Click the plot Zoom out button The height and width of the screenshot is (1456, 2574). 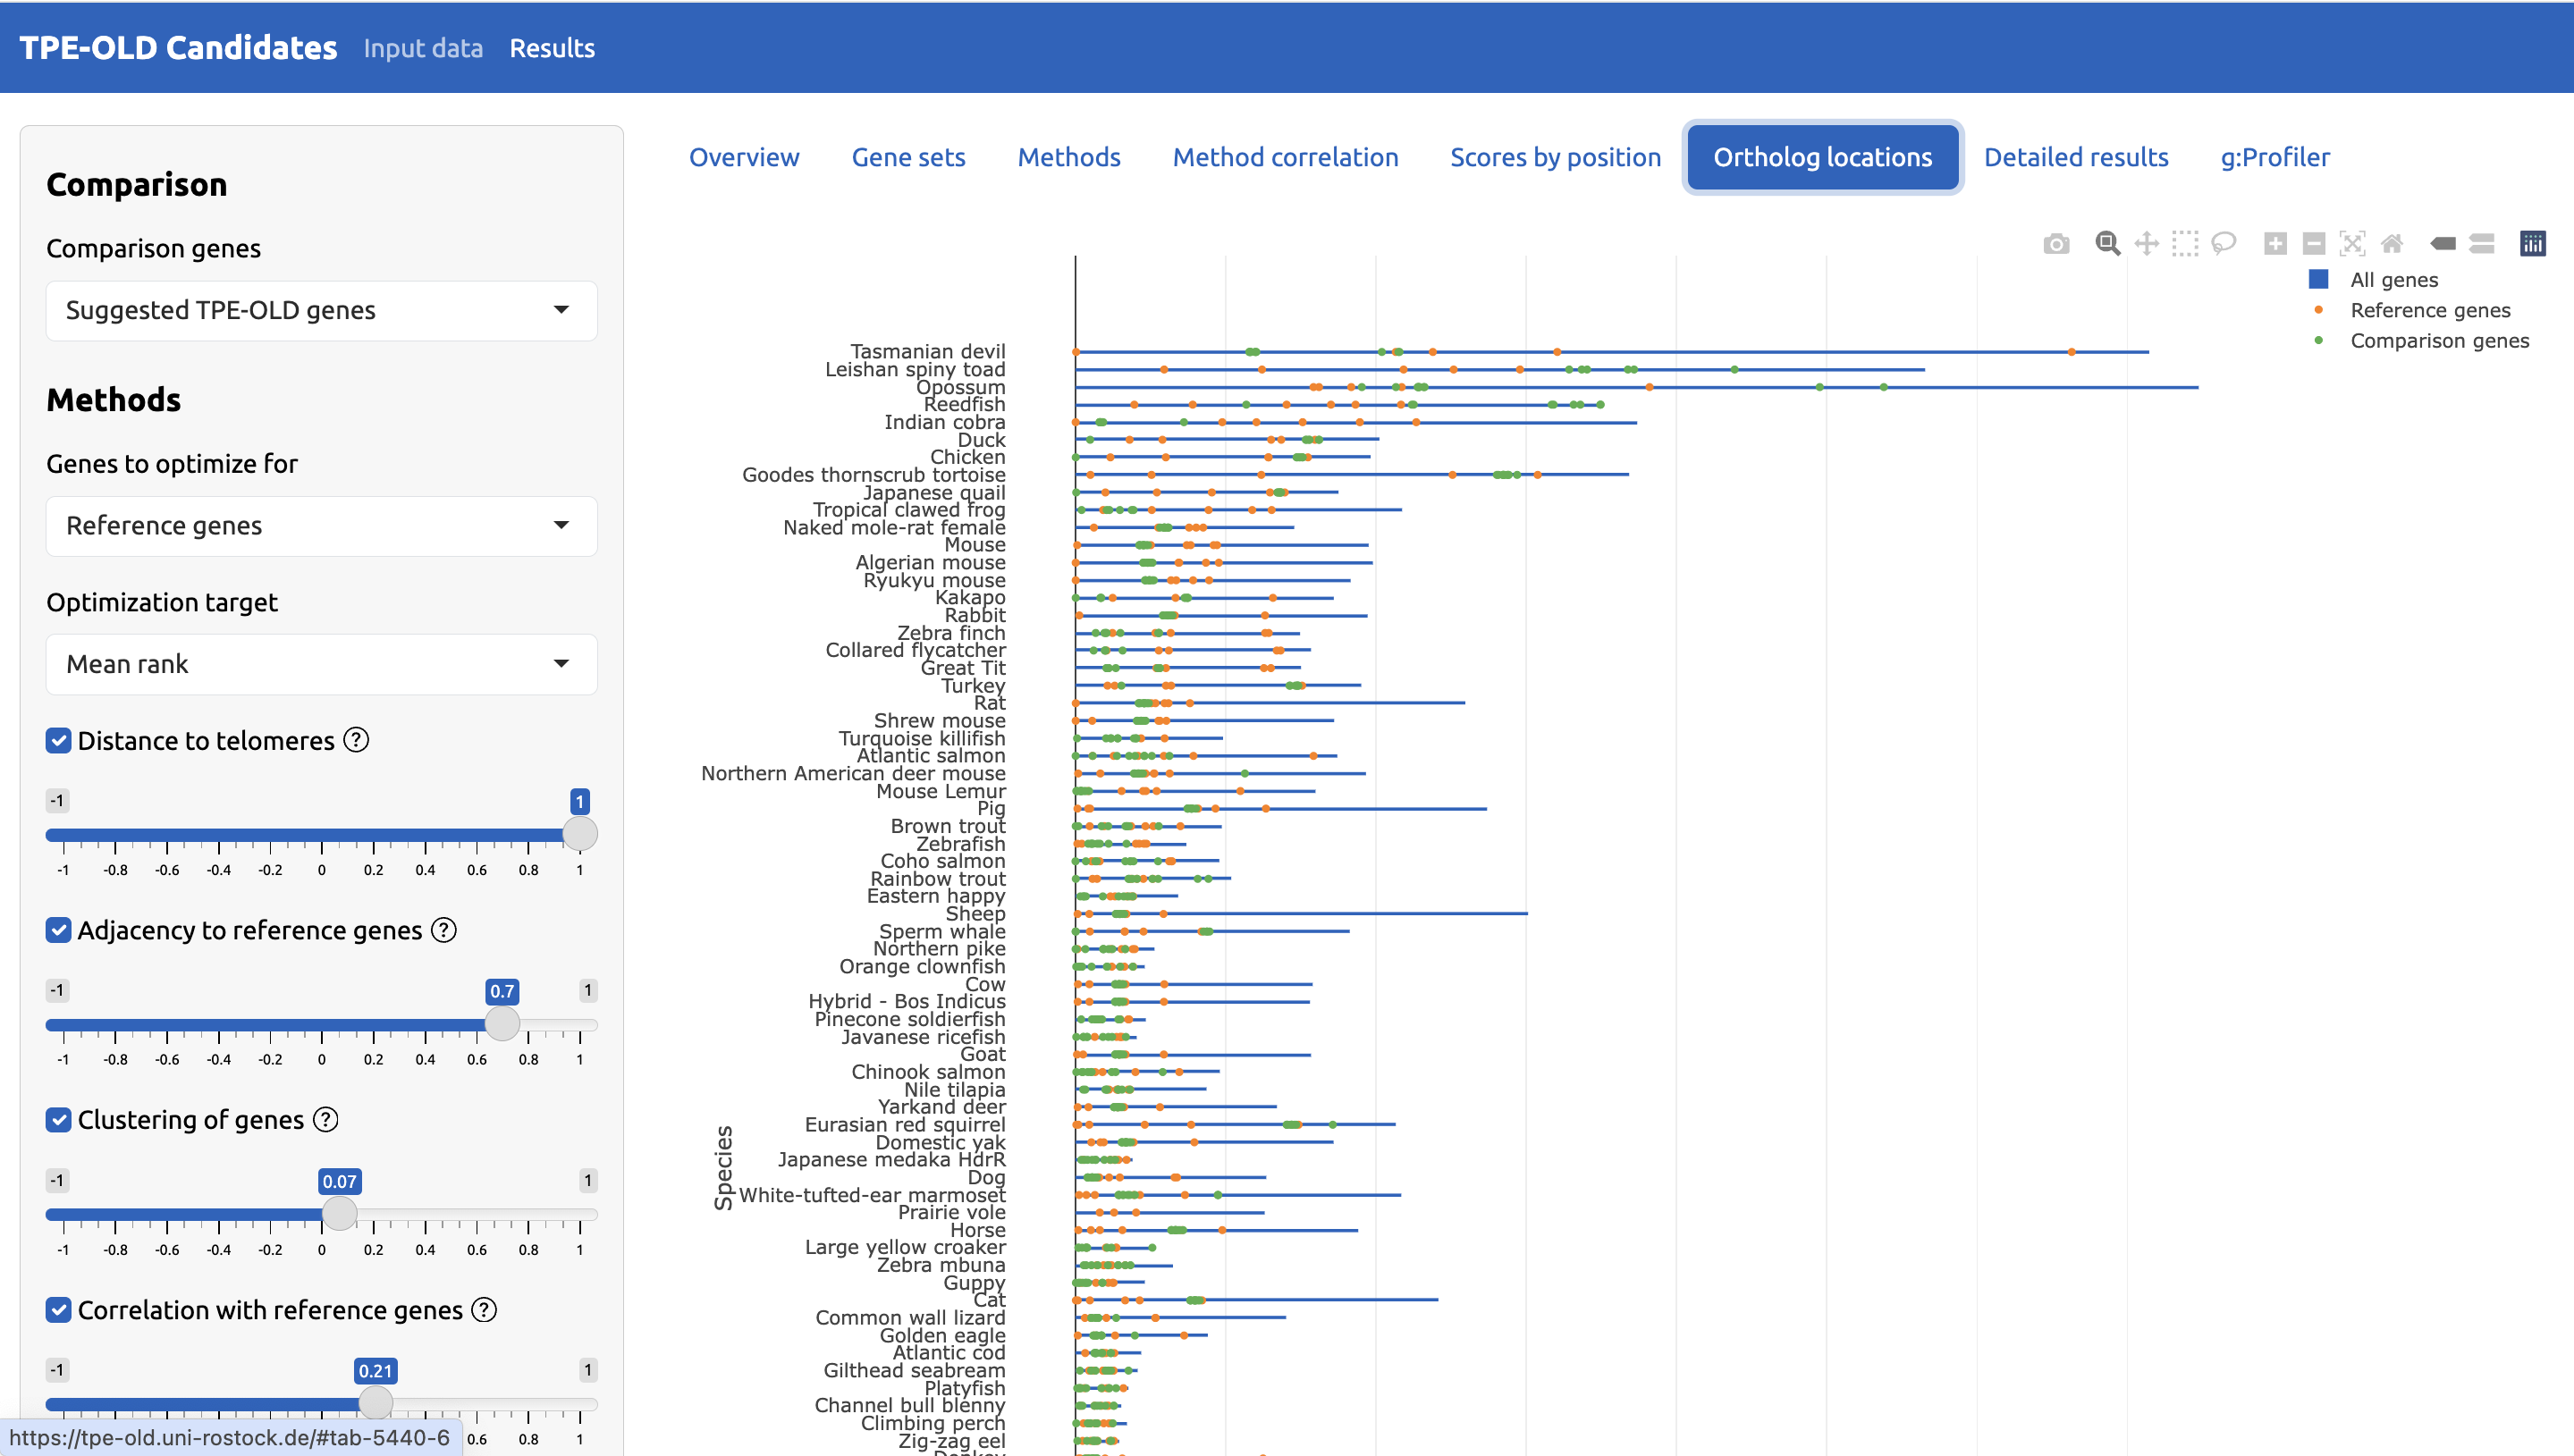tap(2313, 243)
